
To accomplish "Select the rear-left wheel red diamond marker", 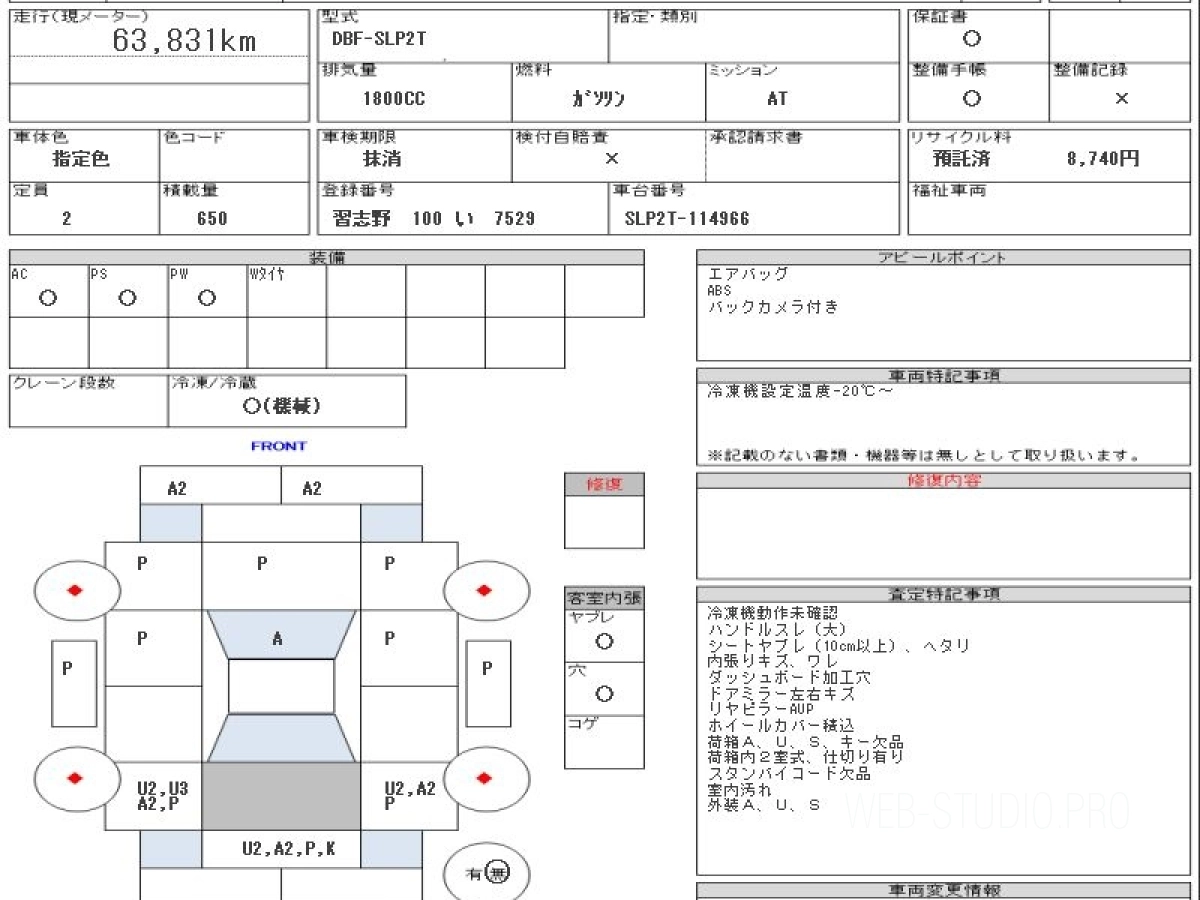I will tap(74, 778).
